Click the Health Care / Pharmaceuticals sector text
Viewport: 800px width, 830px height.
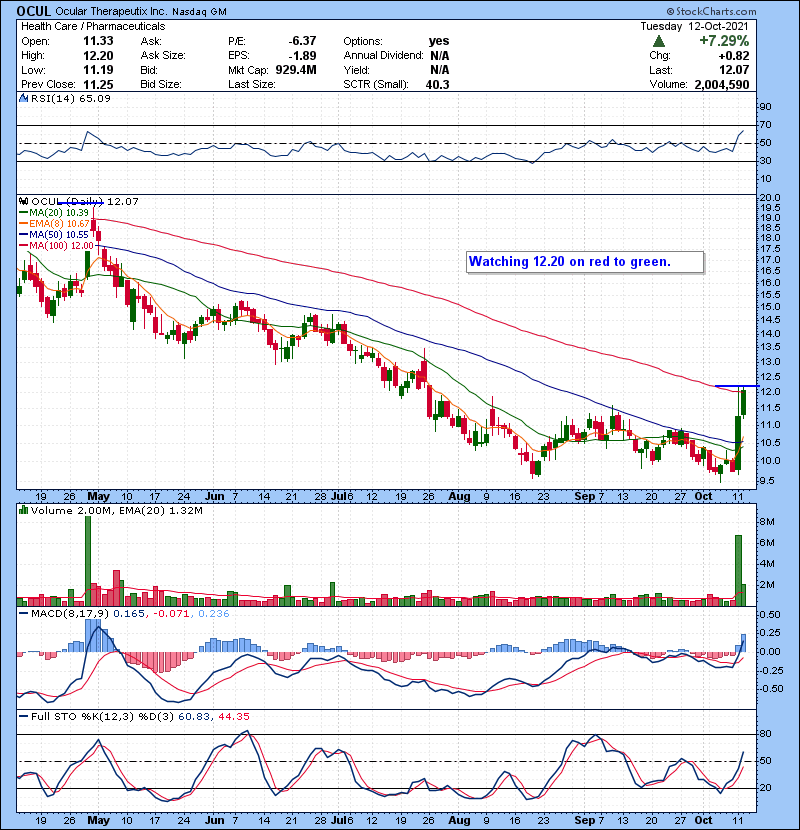(93, 26)
